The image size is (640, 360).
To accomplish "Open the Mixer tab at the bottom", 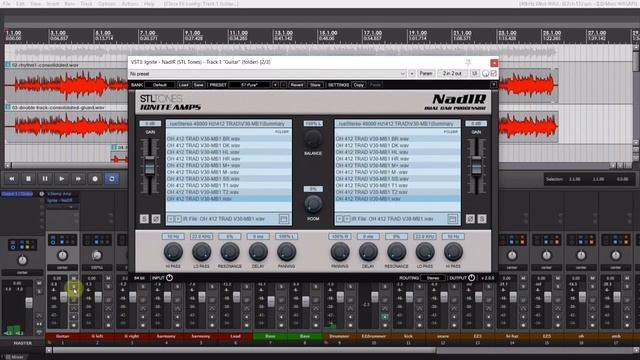I will [15, 357].
